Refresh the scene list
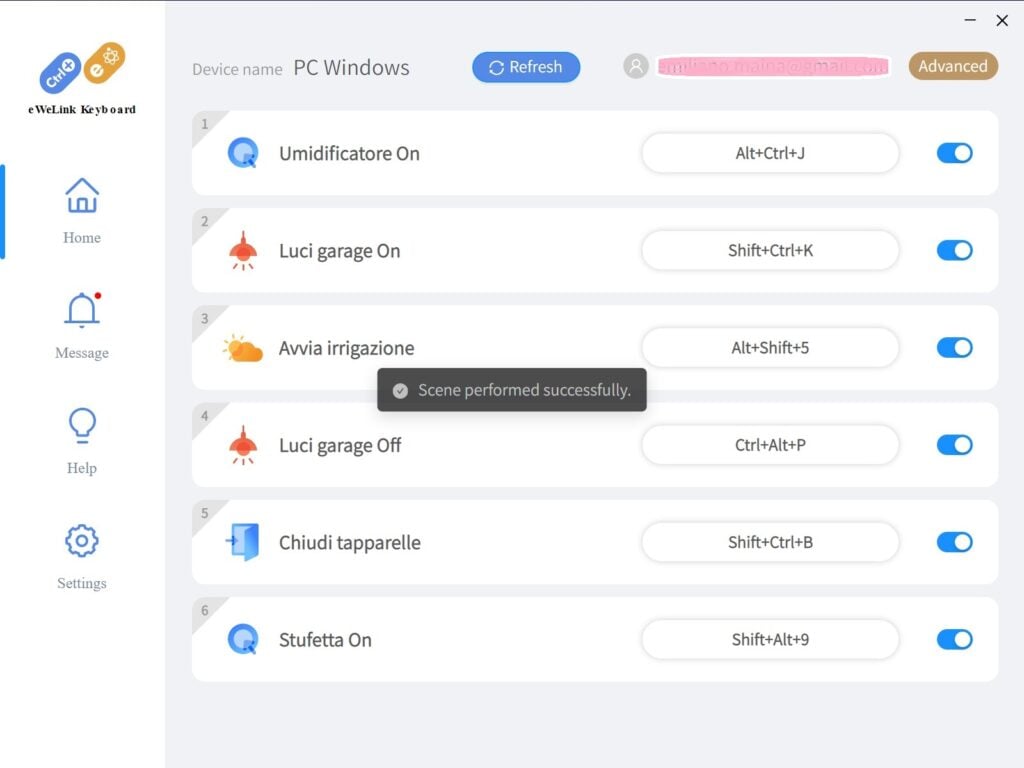 (x=526, y=67)
